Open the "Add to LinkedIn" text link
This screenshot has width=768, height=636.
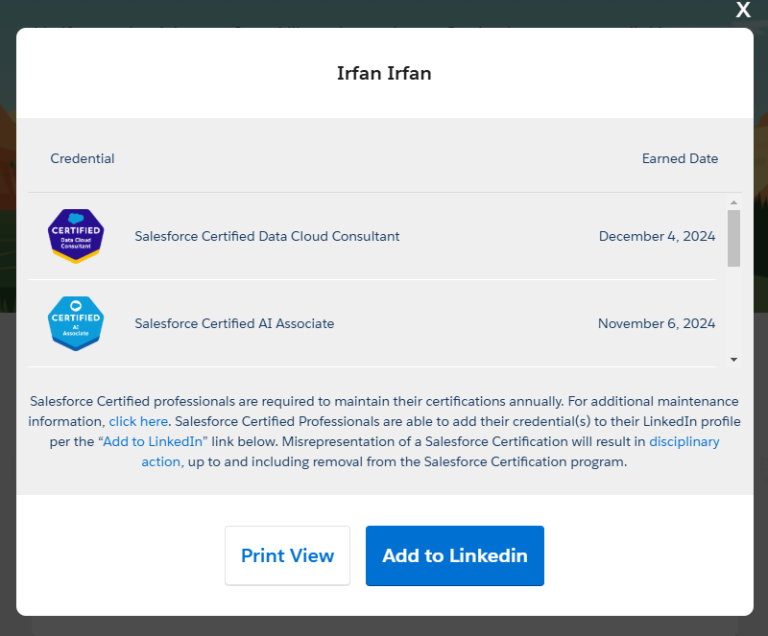153,441
